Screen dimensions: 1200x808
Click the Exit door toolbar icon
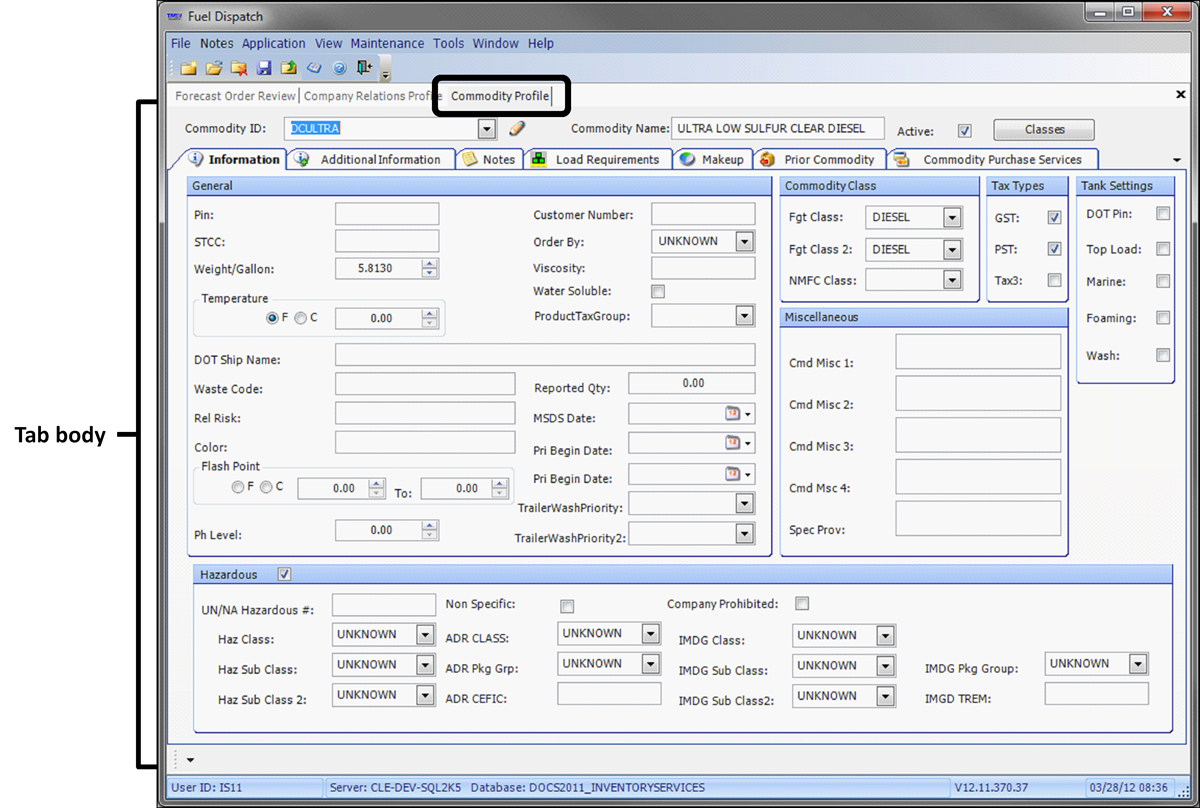click(364, 68)
